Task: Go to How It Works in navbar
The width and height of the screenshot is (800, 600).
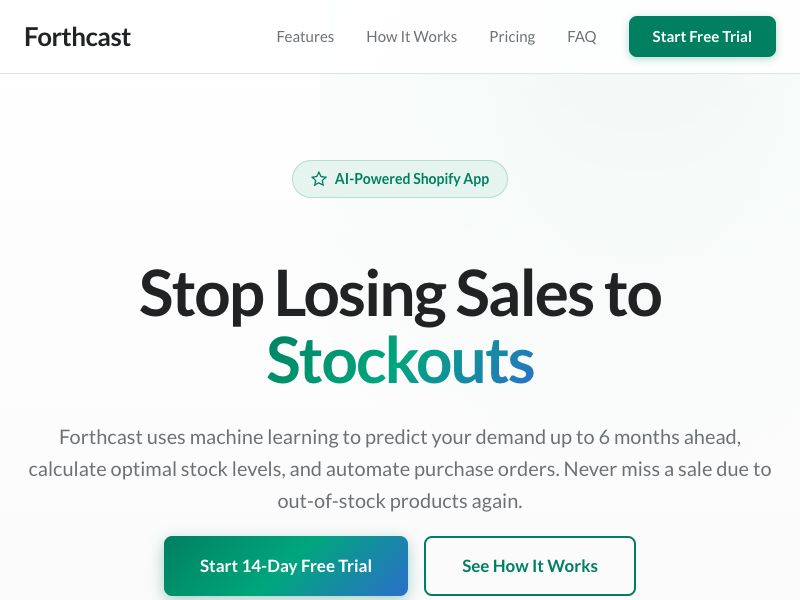Action: (411, 37)
